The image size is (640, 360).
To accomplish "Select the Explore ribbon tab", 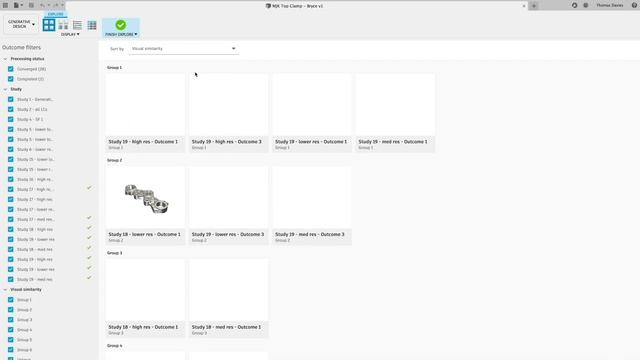I will 56,14.
